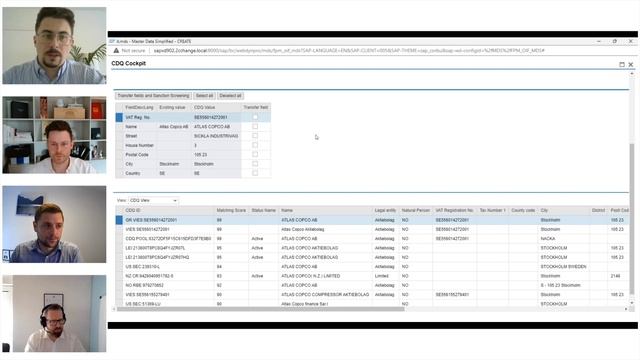
Task: Click the headset participant video thumbnail
Action: pyautogui.click(x=54, y=313)
